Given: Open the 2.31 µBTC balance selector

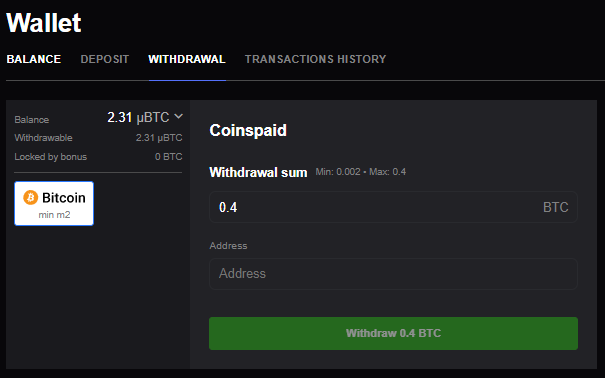Looking at the screenshot, I should (x=145, y=117).
